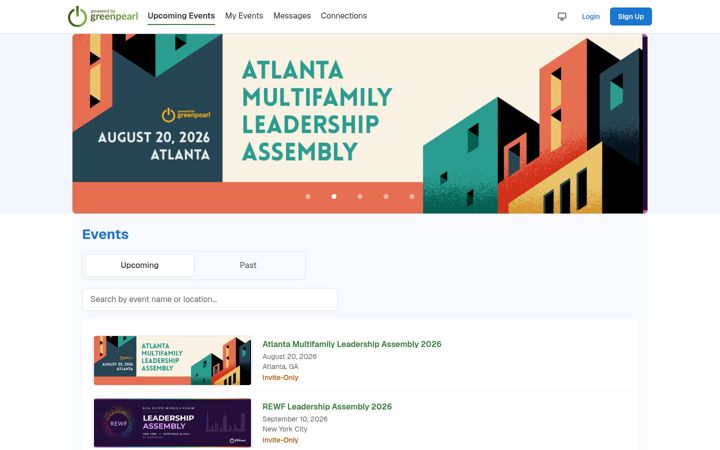Open the REWF Leadership Assembly thumbnail
This screenshot has width=720, height=450.
pos(172,423)
